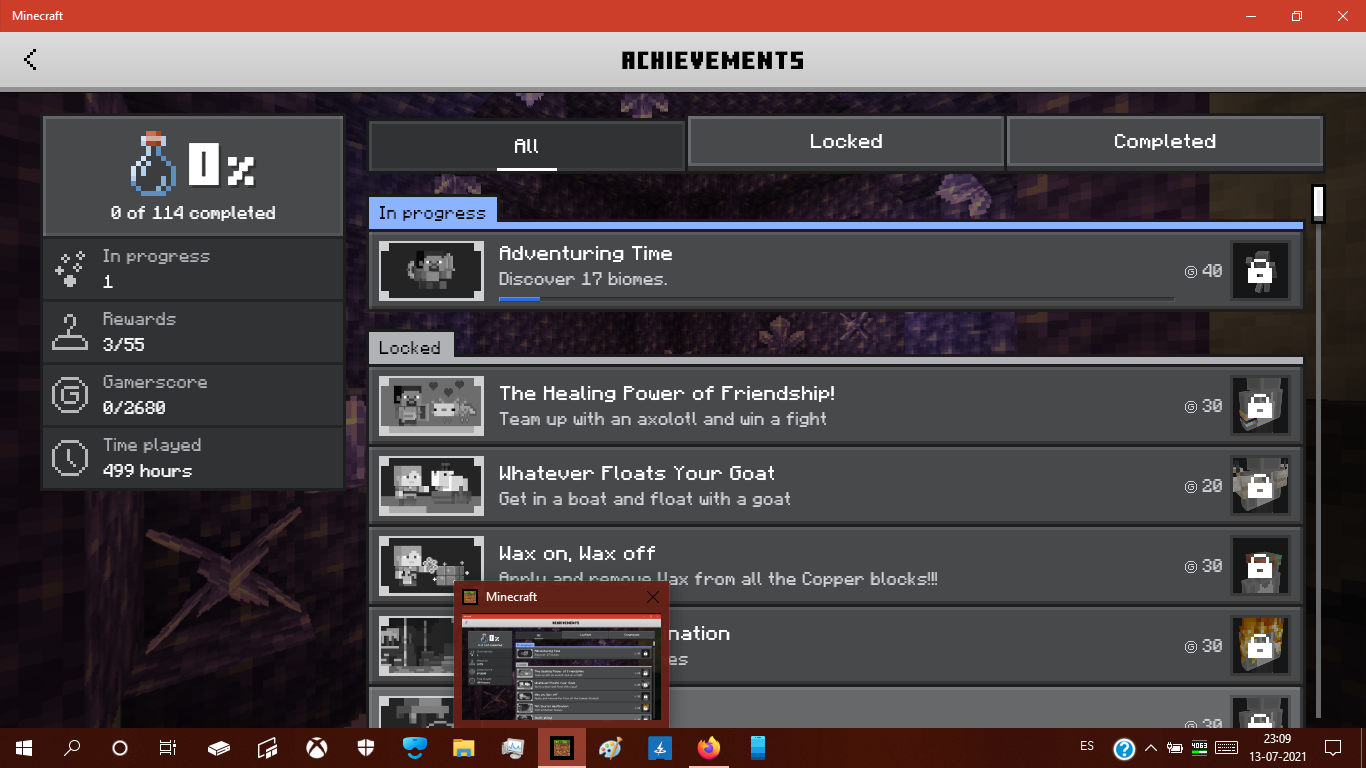The width and height of the screenshot is (1366, 768).
Task: Click the '499 hours' time played text
Action: pyautogui.click(x=147, y=471)
